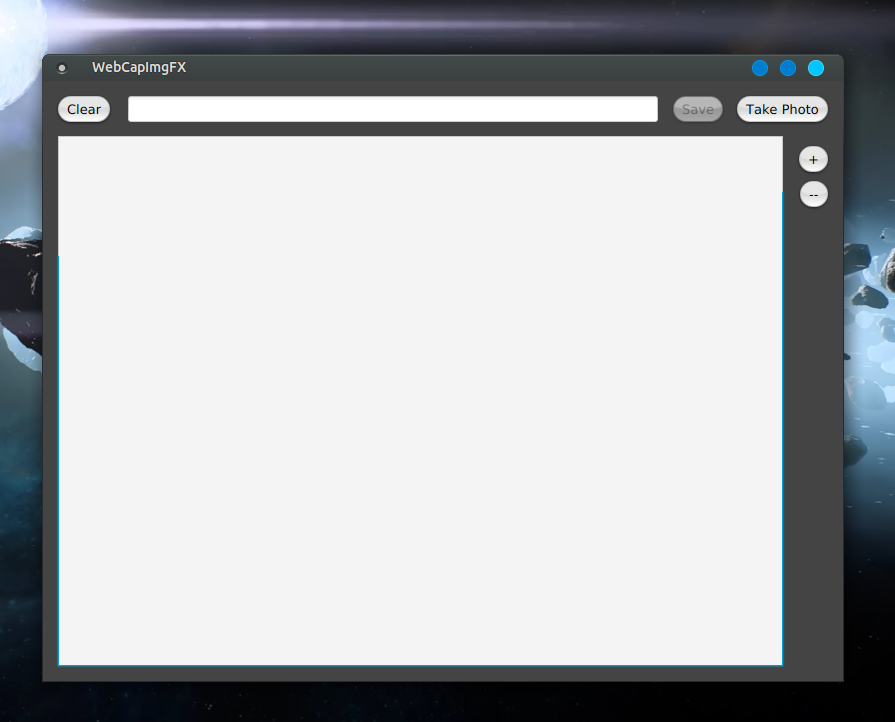Click the Clear button

84,109
